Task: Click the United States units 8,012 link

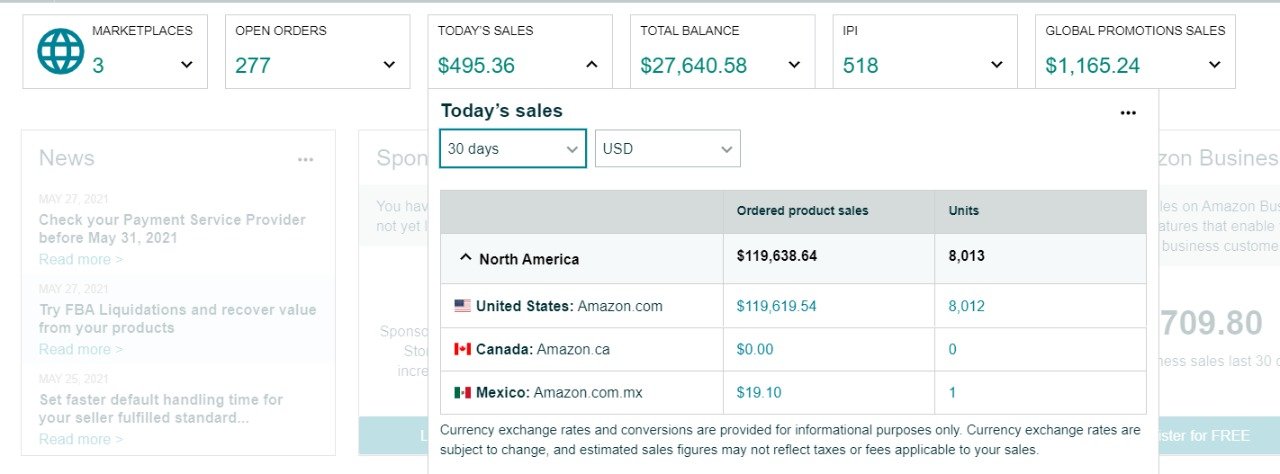Action: point(967,306)
